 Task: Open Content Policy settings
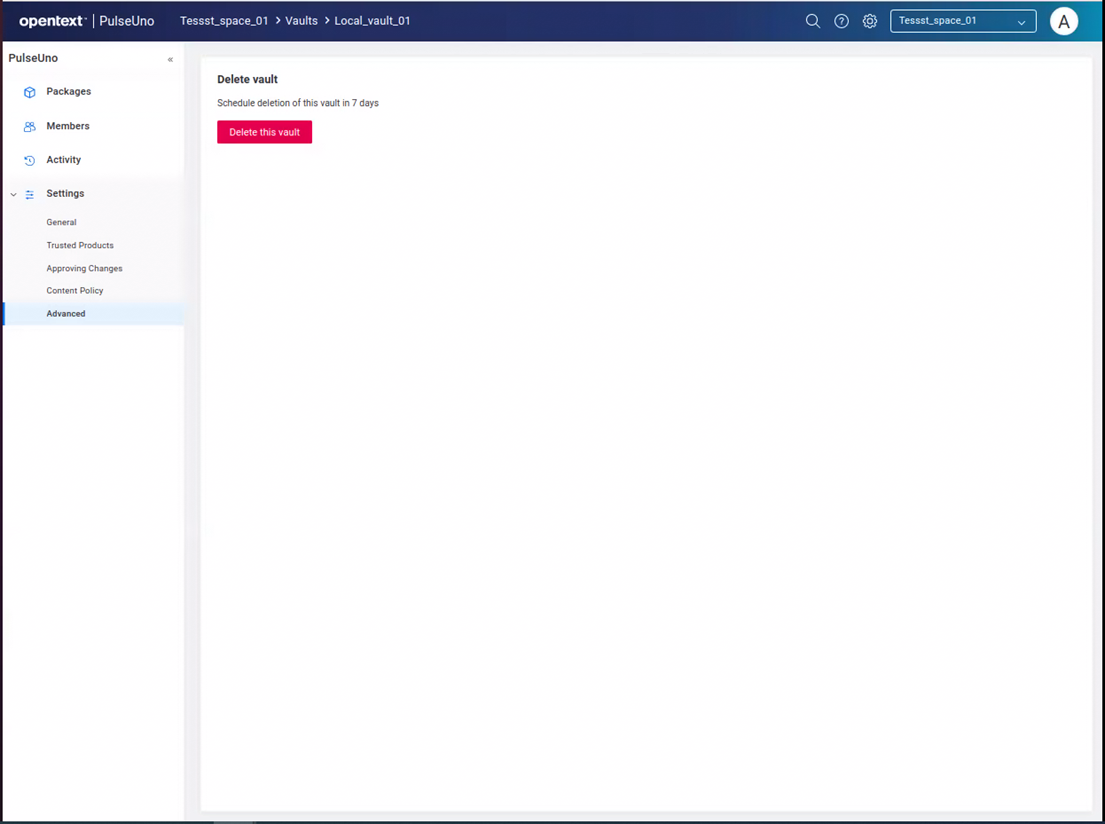[x=75, y=291]
